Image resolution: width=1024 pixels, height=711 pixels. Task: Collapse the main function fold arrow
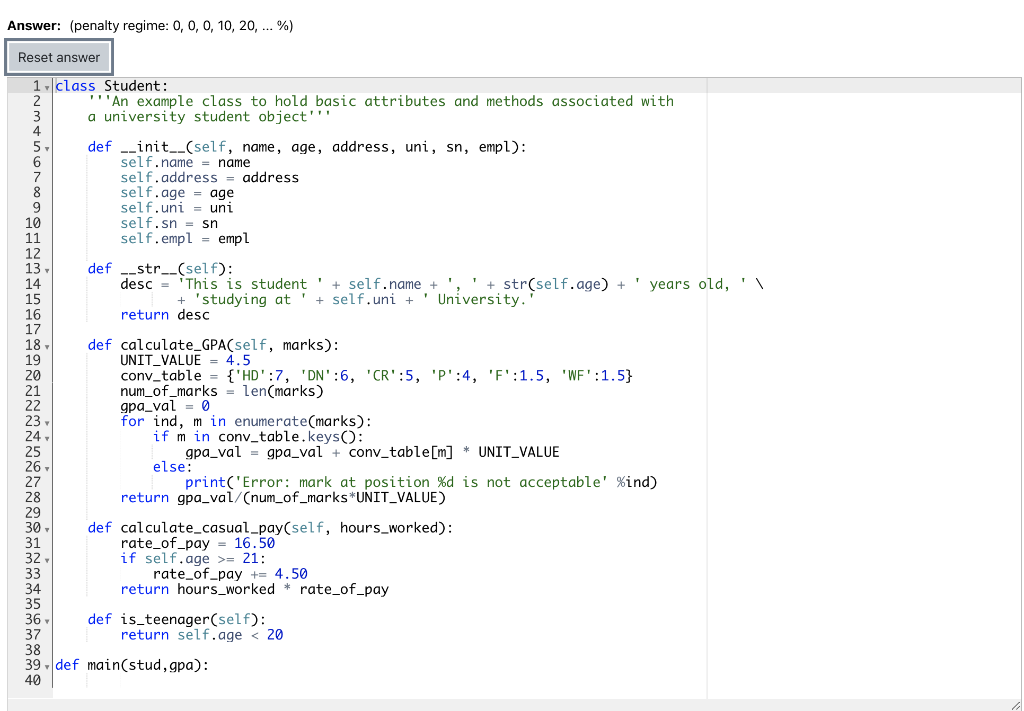(47, 665)
